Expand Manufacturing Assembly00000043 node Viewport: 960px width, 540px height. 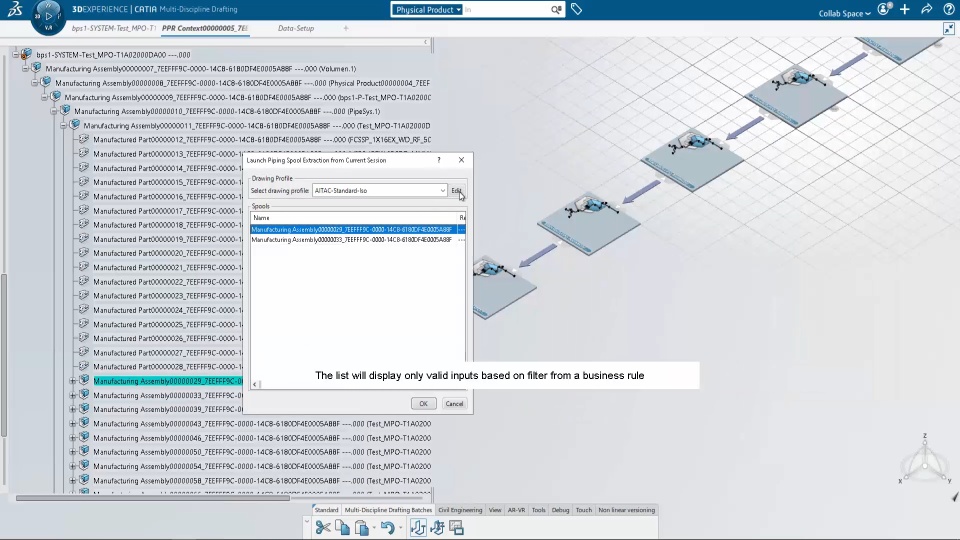point(73,424)
